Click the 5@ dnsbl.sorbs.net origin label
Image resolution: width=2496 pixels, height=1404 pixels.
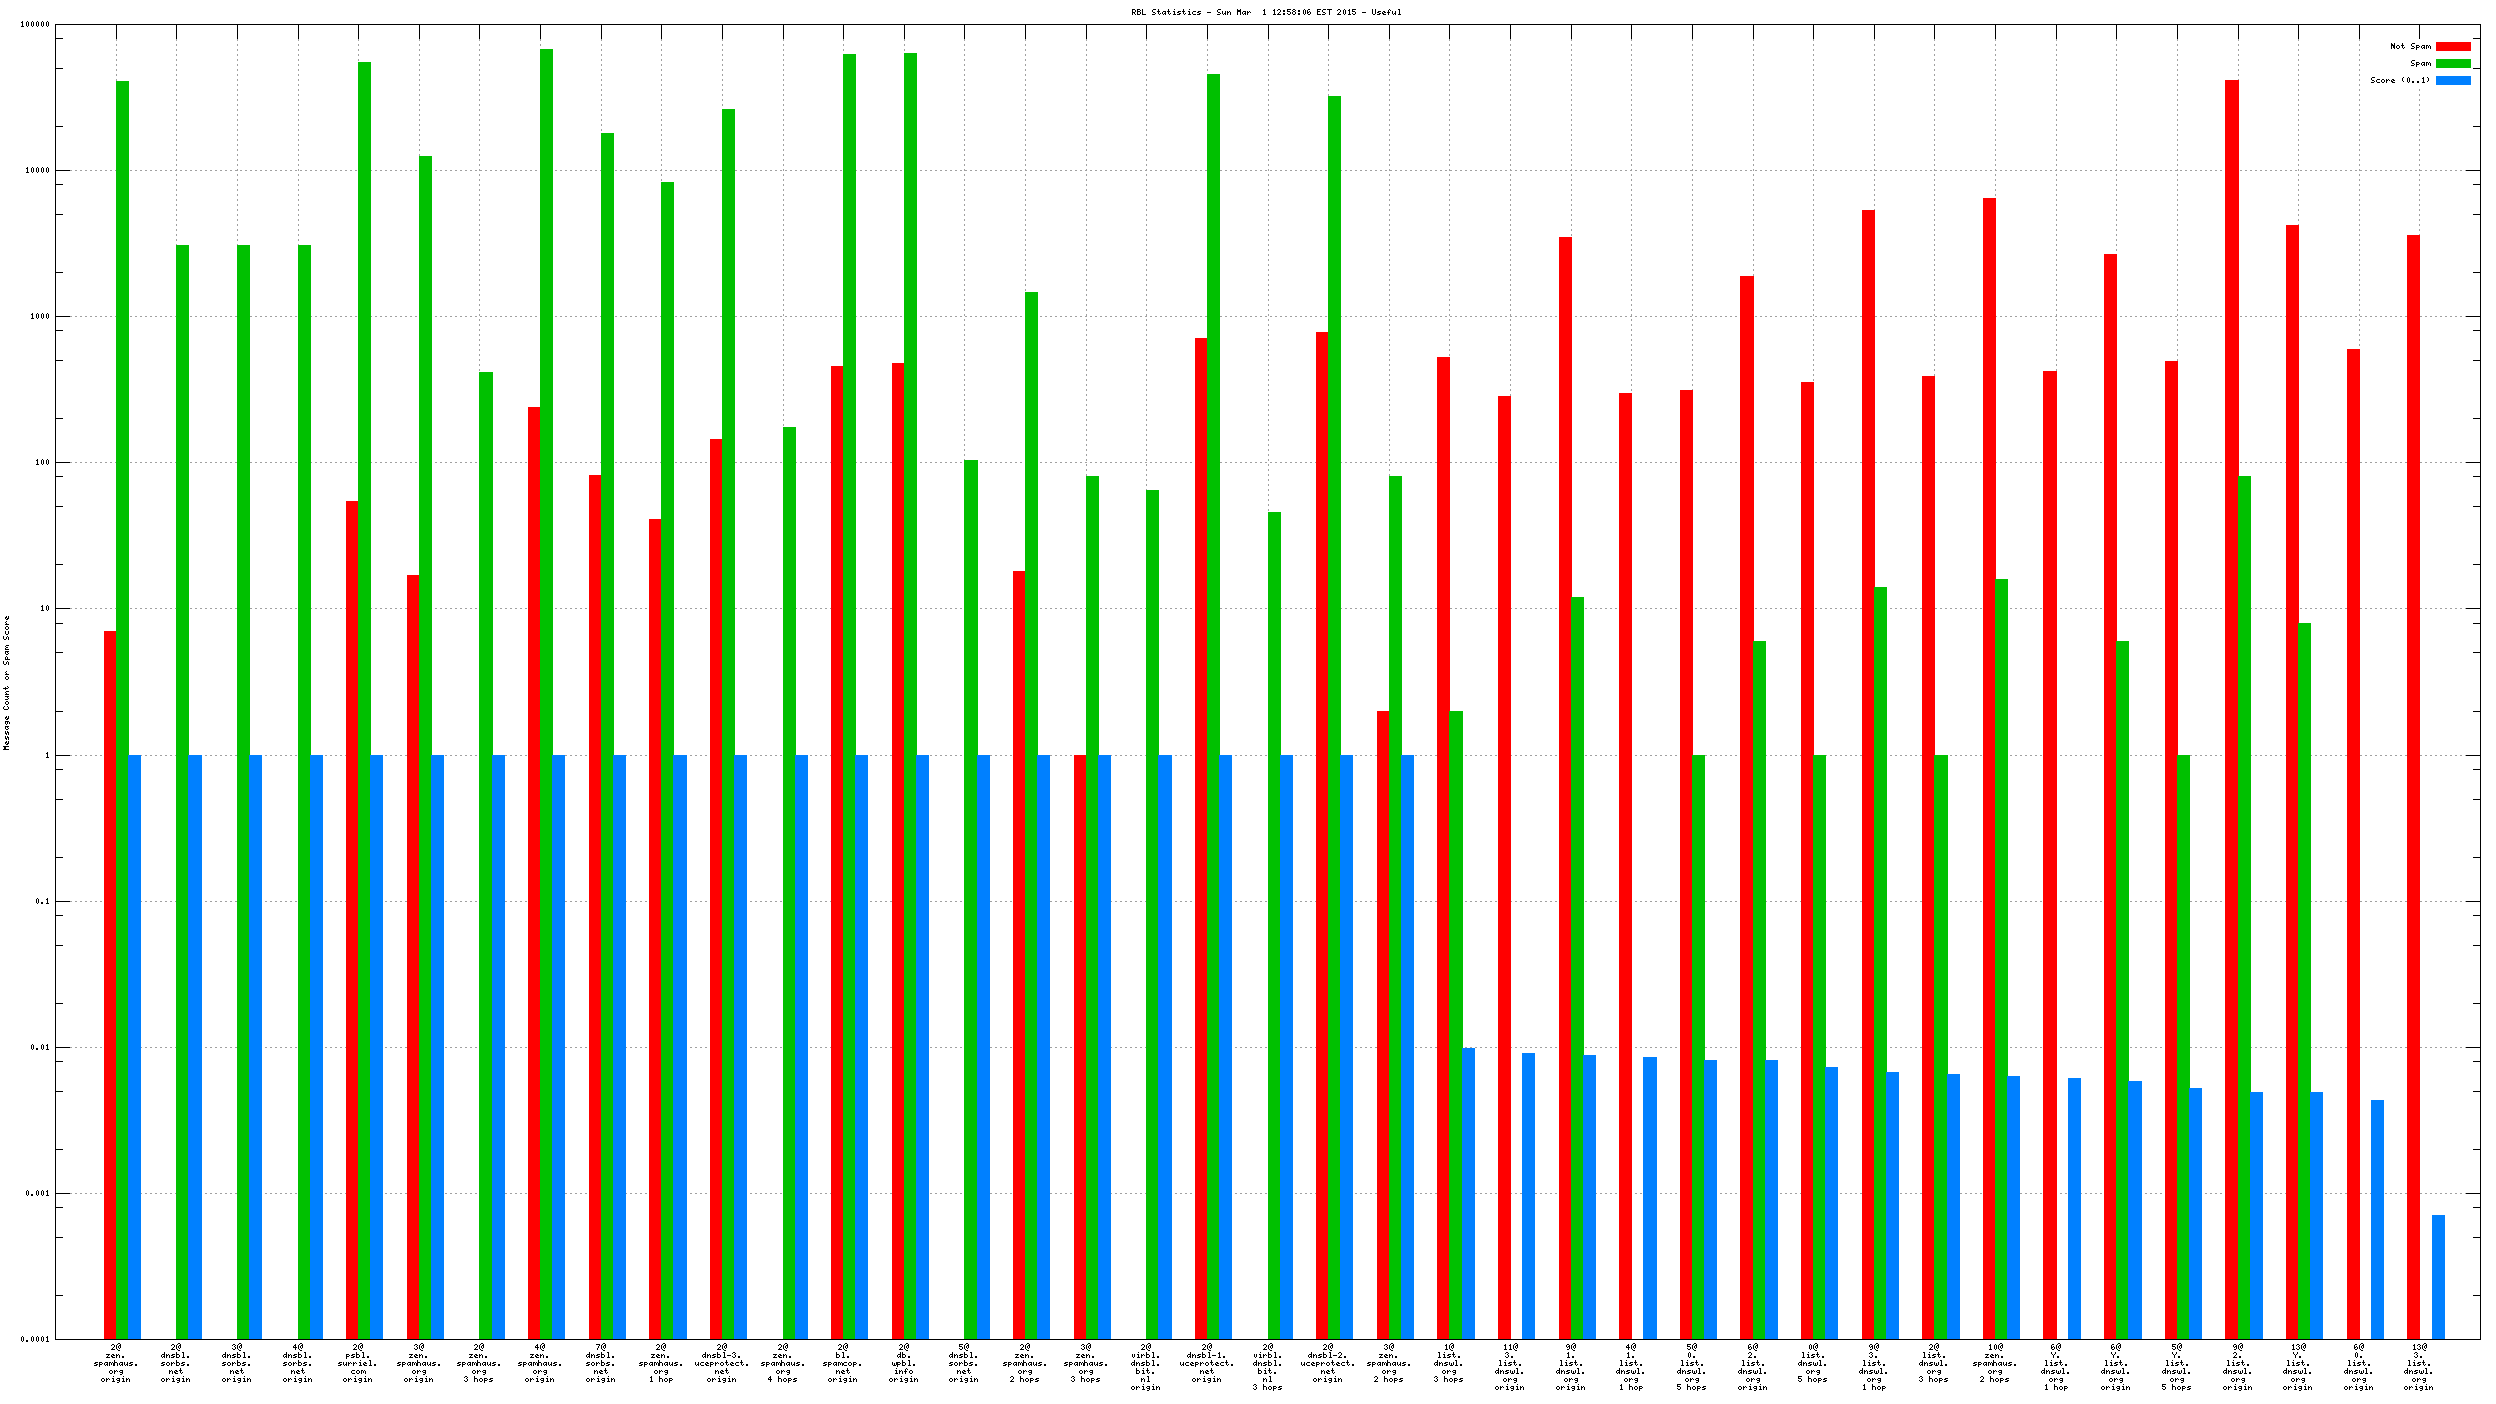point(964,1364)
